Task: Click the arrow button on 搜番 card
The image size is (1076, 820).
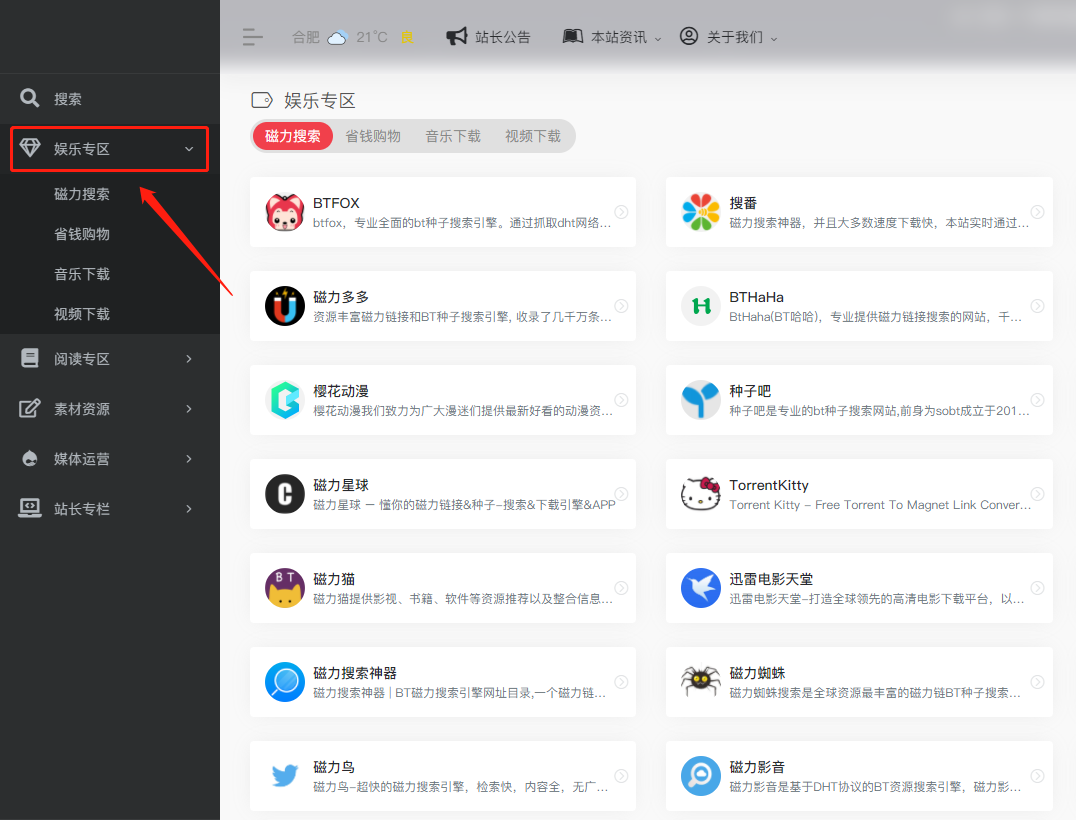Action: (1038, 212)
